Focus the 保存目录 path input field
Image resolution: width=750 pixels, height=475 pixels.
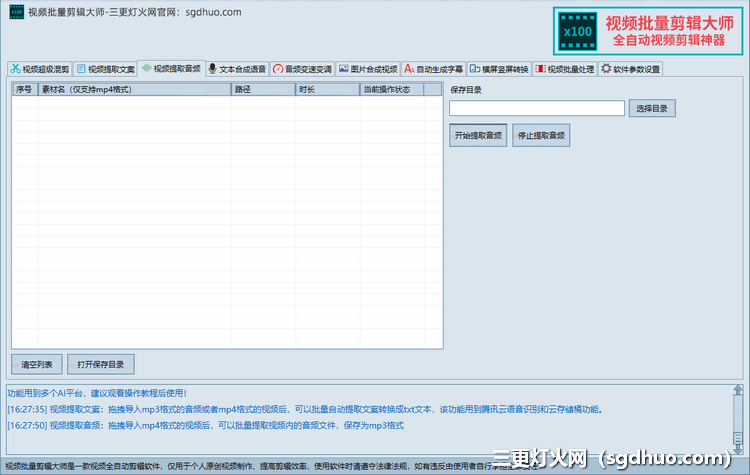point(537,108)
